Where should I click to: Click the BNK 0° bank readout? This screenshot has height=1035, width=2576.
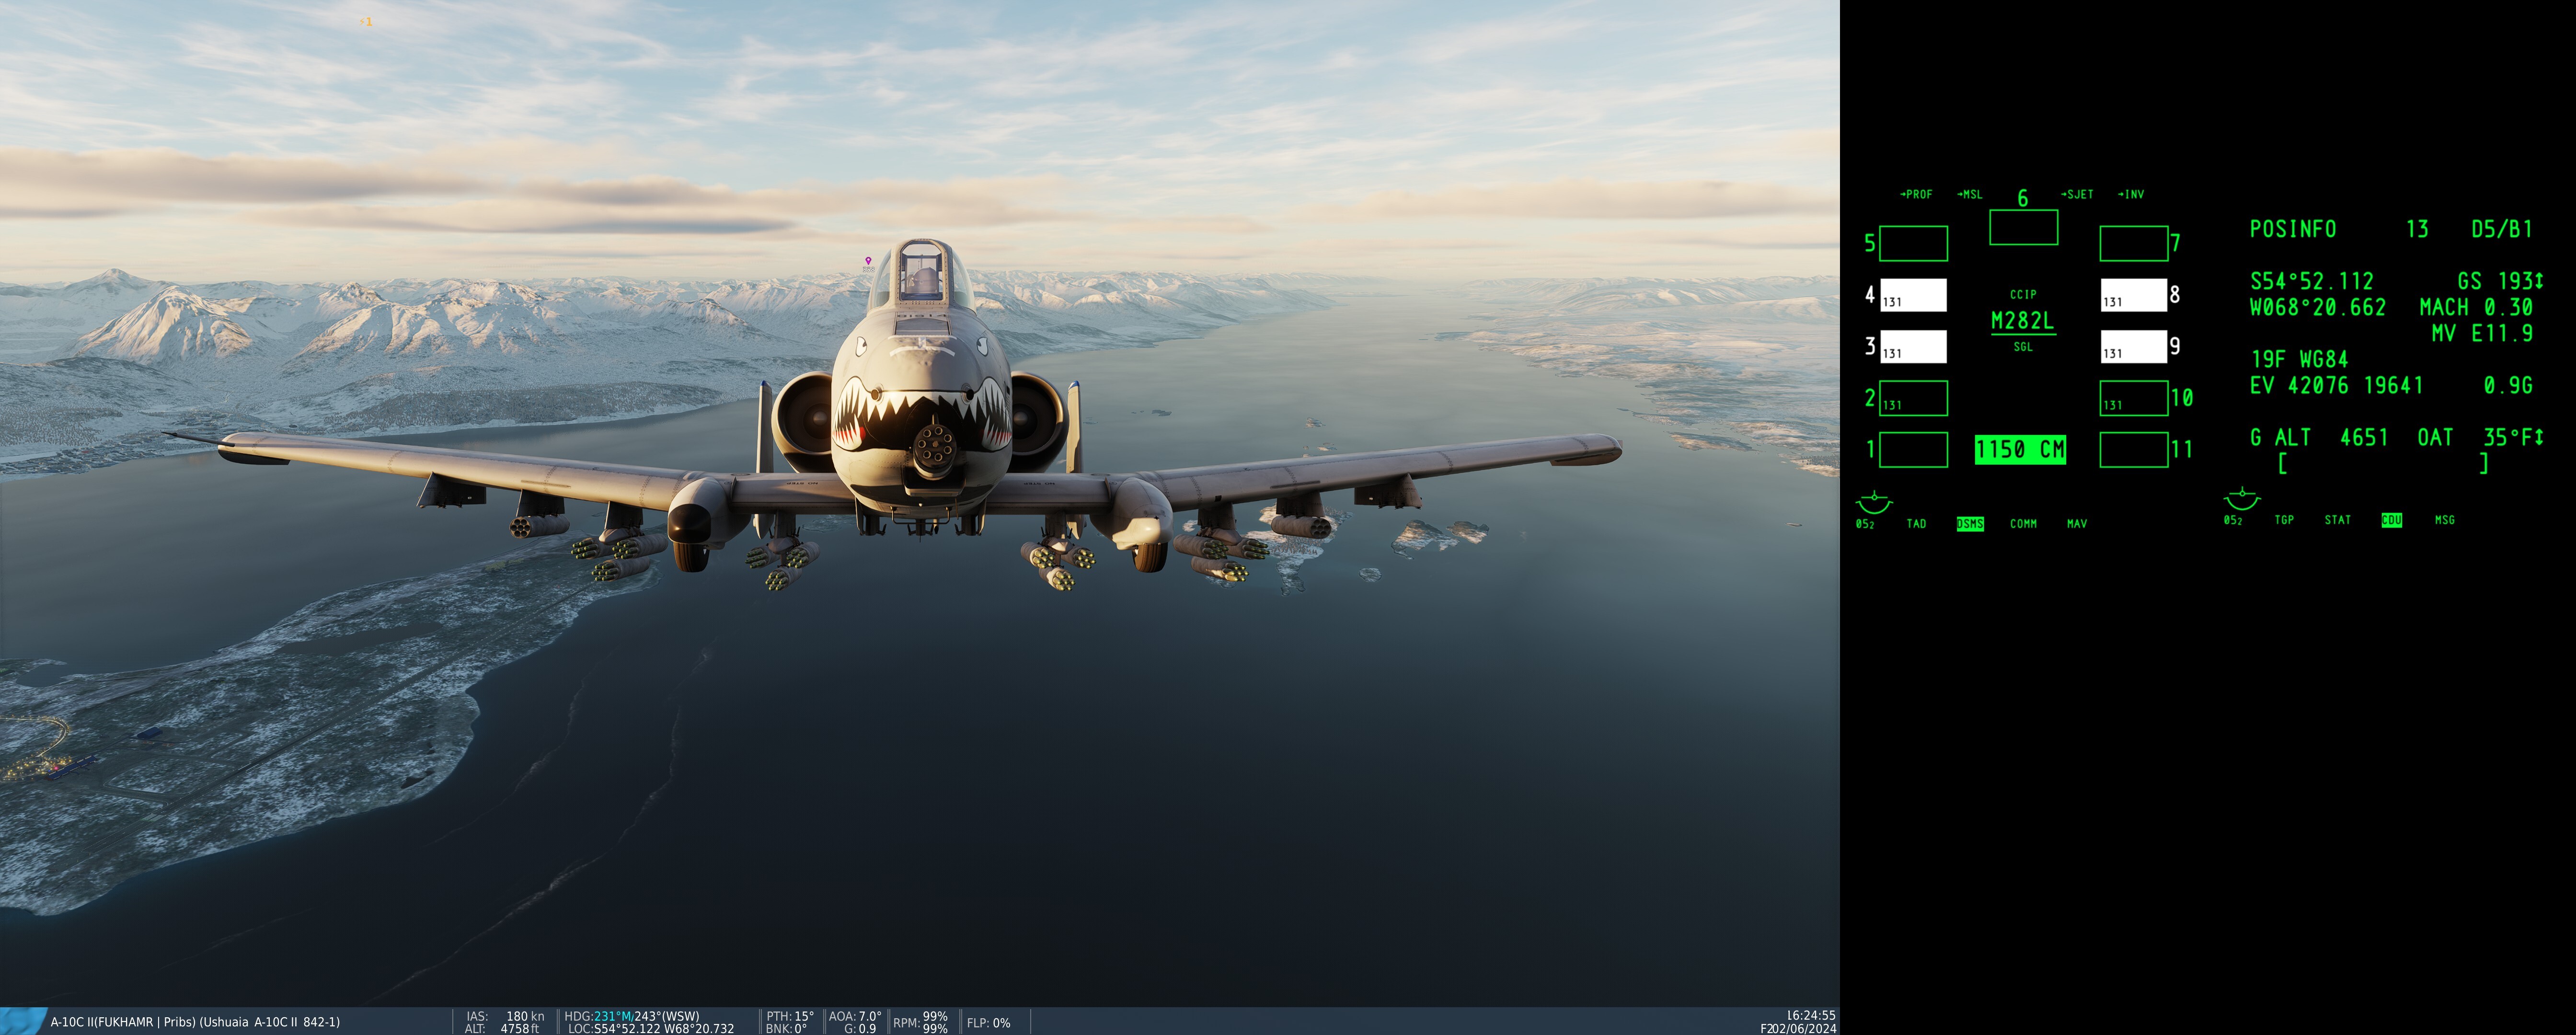click(786, 1029)
